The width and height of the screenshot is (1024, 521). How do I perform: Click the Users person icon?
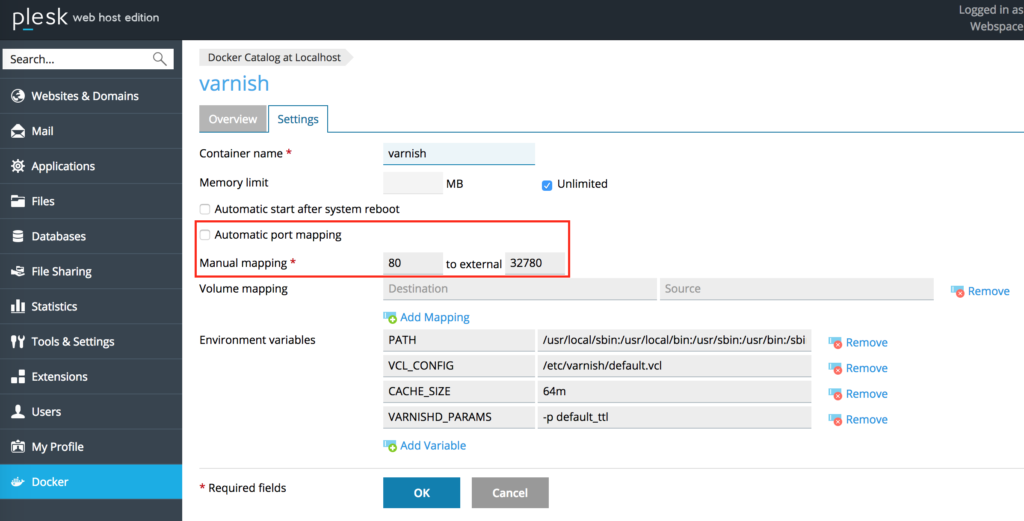click(x=18, y=411)
